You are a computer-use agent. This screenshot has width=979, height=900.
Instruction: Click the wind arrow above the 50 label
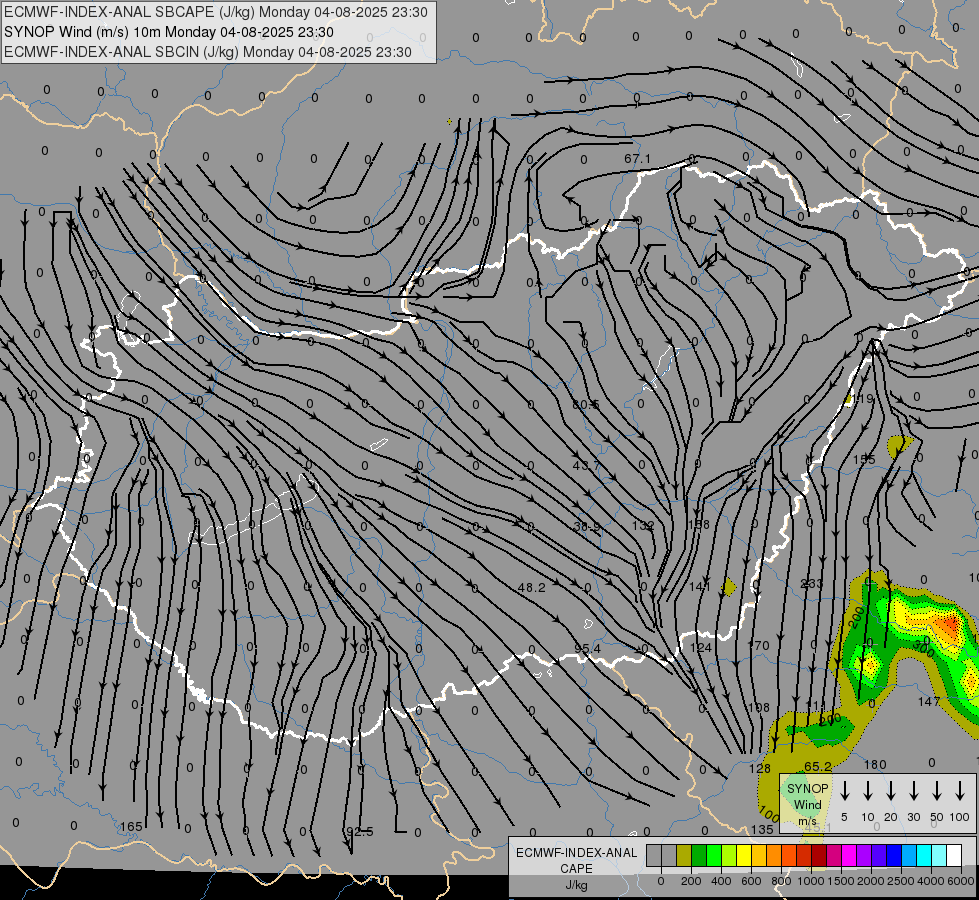[x=937, y=791]
